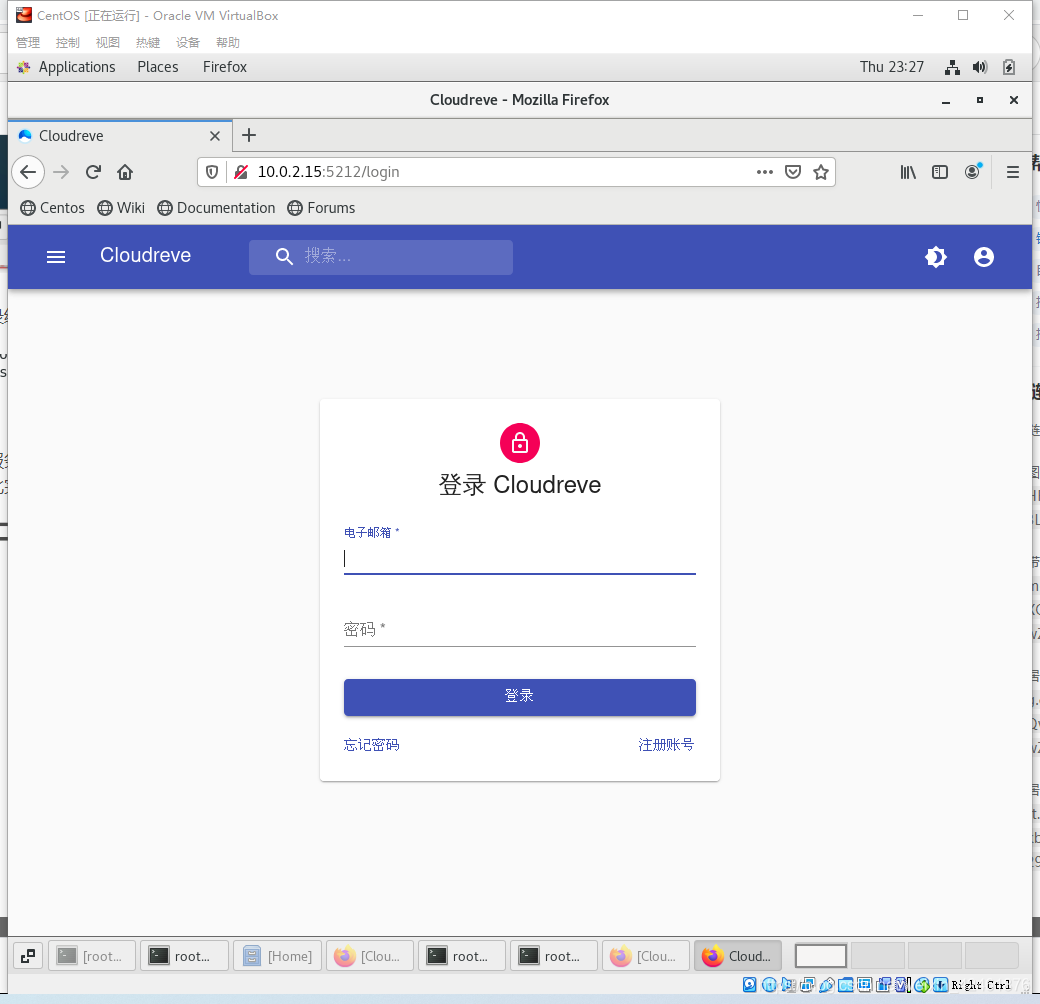
Task: Toggle dark mode with the brightness icon
Action: (x=936, y=257)
